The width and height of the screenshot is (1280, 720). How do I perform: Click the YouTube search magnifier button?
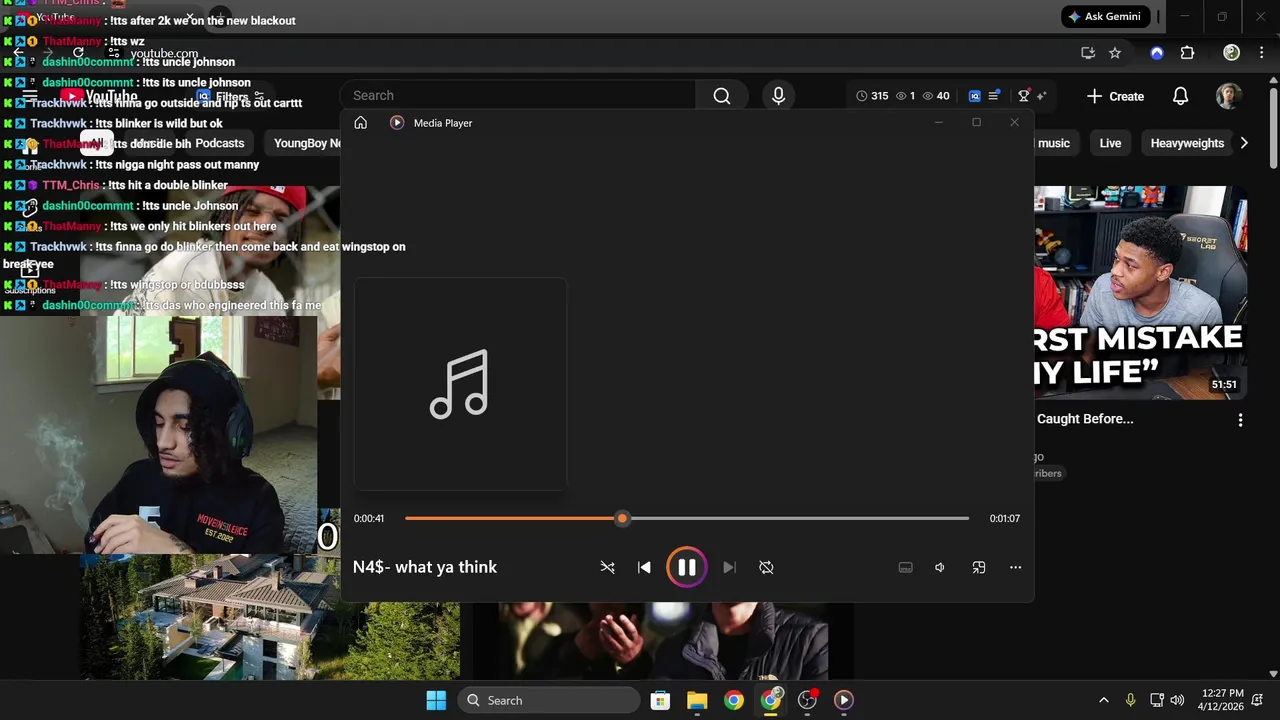tap(722, 96)
